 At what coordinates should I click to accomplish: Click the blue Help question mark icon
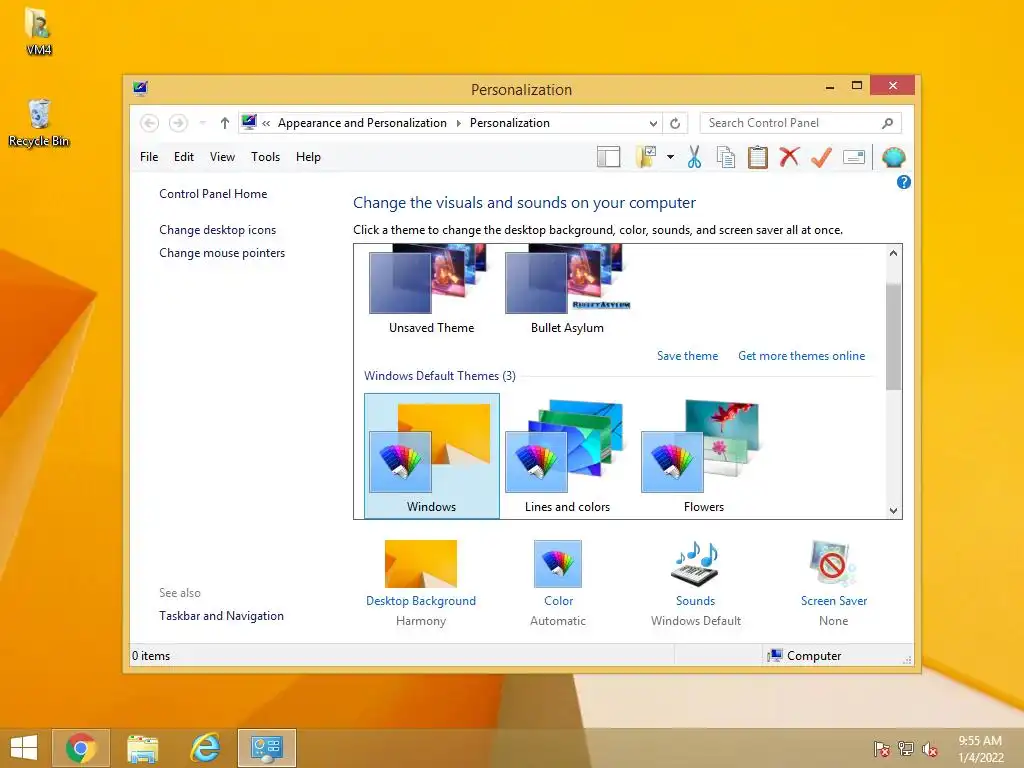[x=903, y=182]
